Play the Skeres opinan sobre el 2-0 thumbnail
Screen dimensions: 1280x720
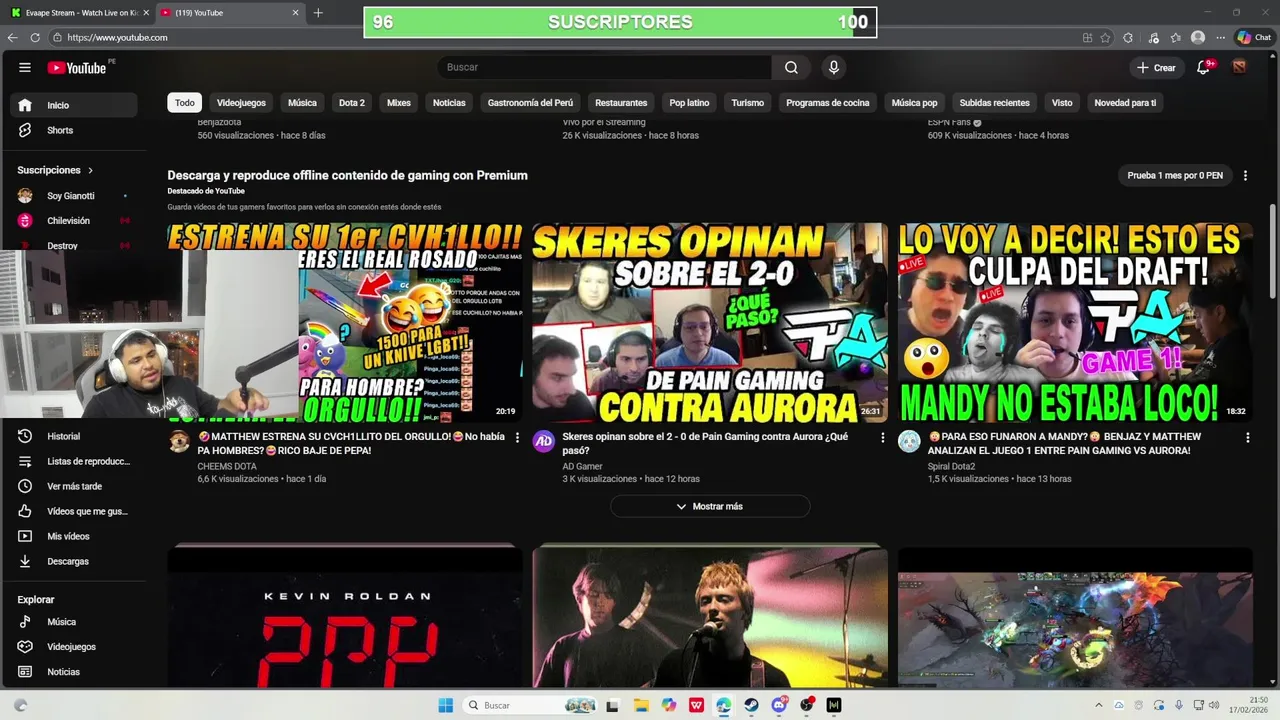710,322
